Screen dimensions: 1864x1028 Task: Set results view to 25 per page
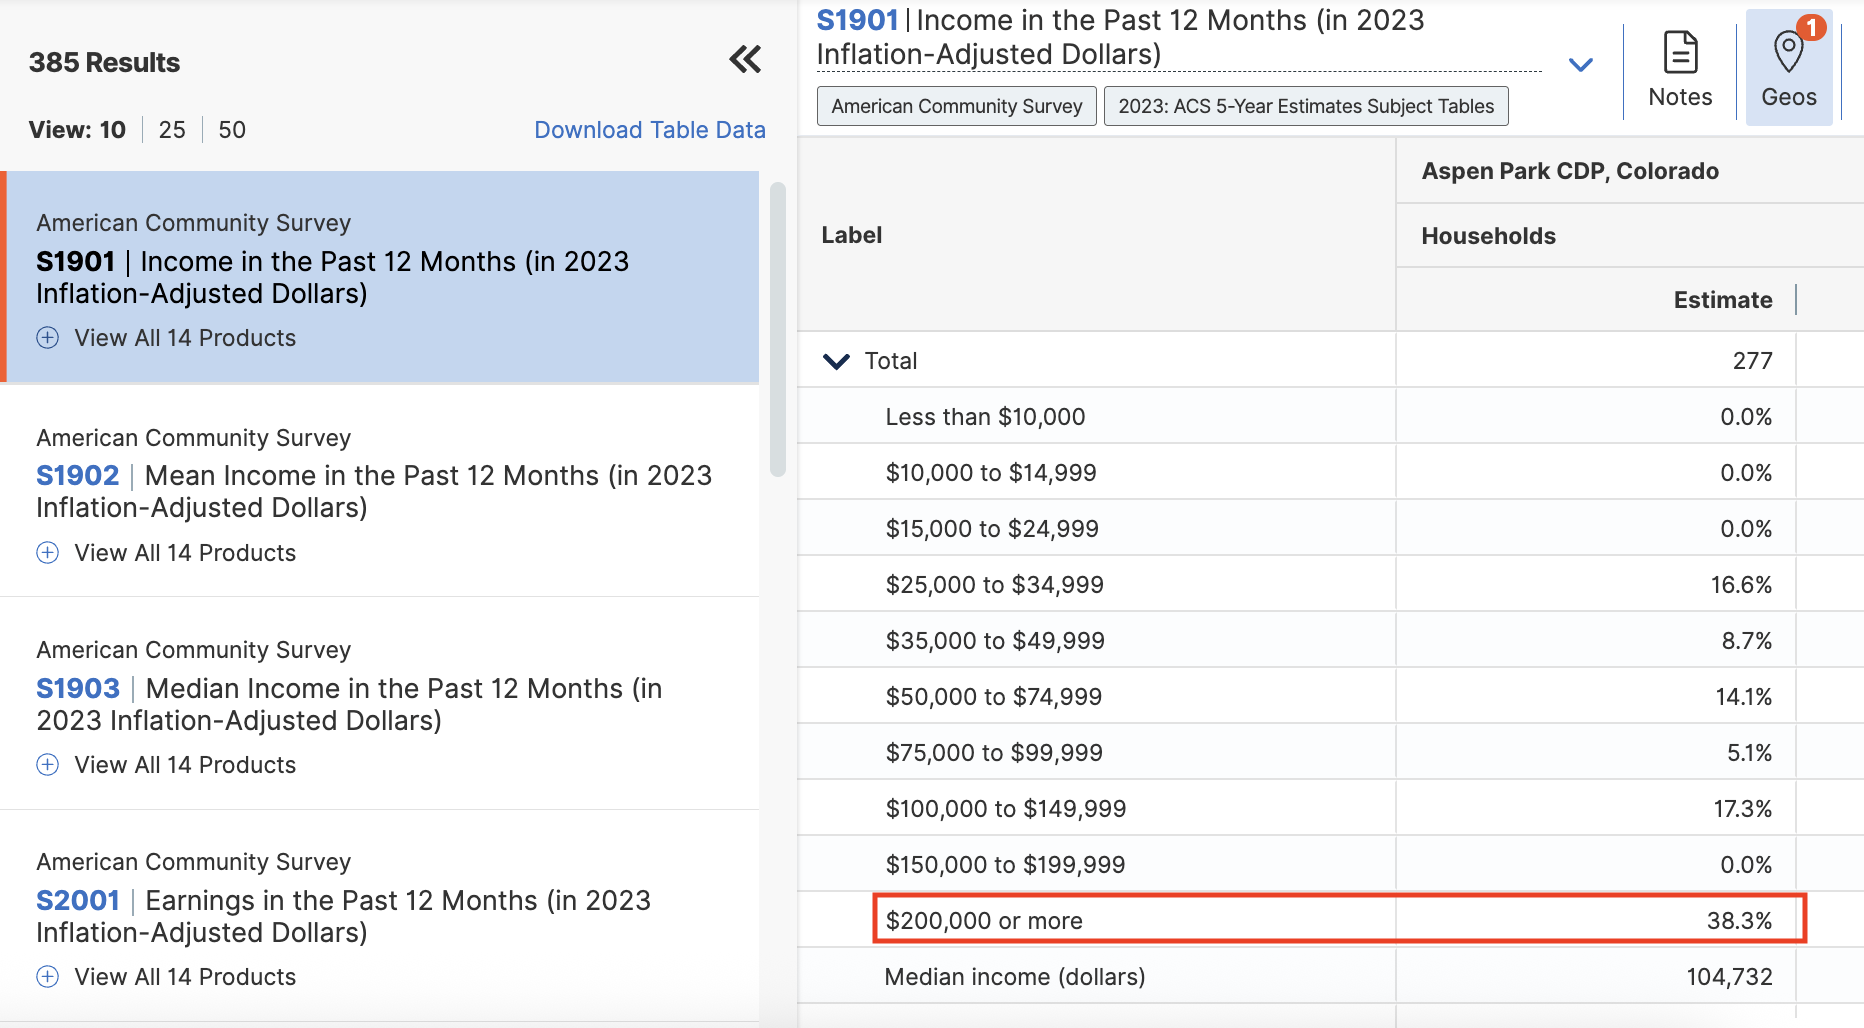point(172,130)
